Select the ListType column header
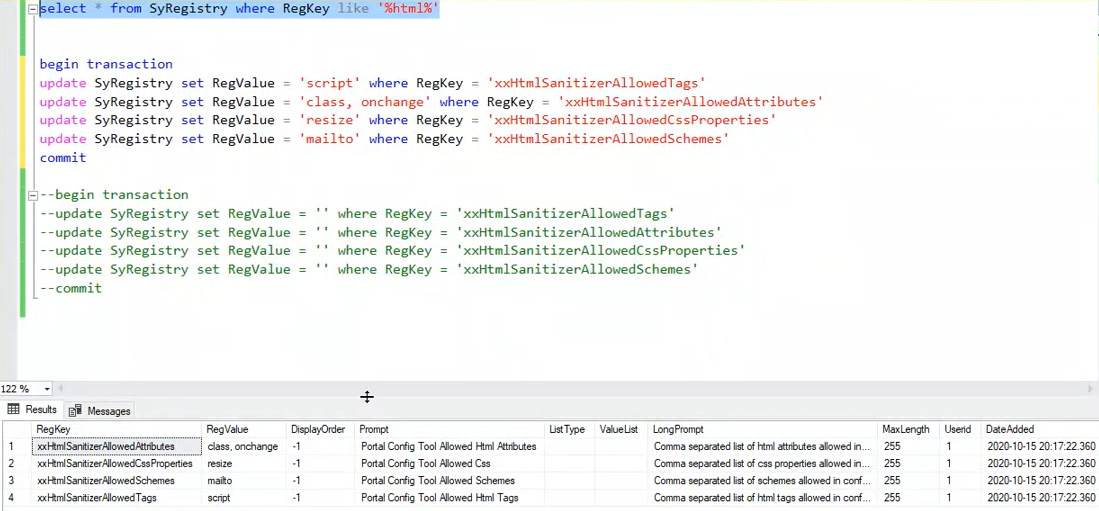Viewport: 1099px width, 511px height. 570,429
